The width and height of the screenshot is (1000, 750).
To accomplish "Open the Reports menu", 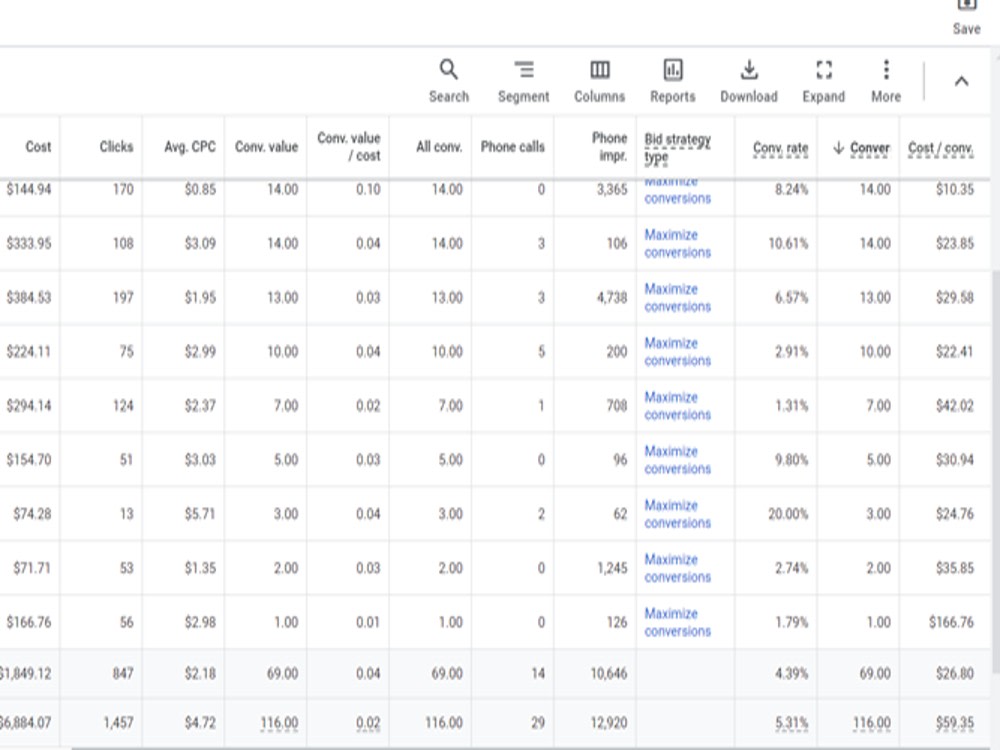I will 672,81.
